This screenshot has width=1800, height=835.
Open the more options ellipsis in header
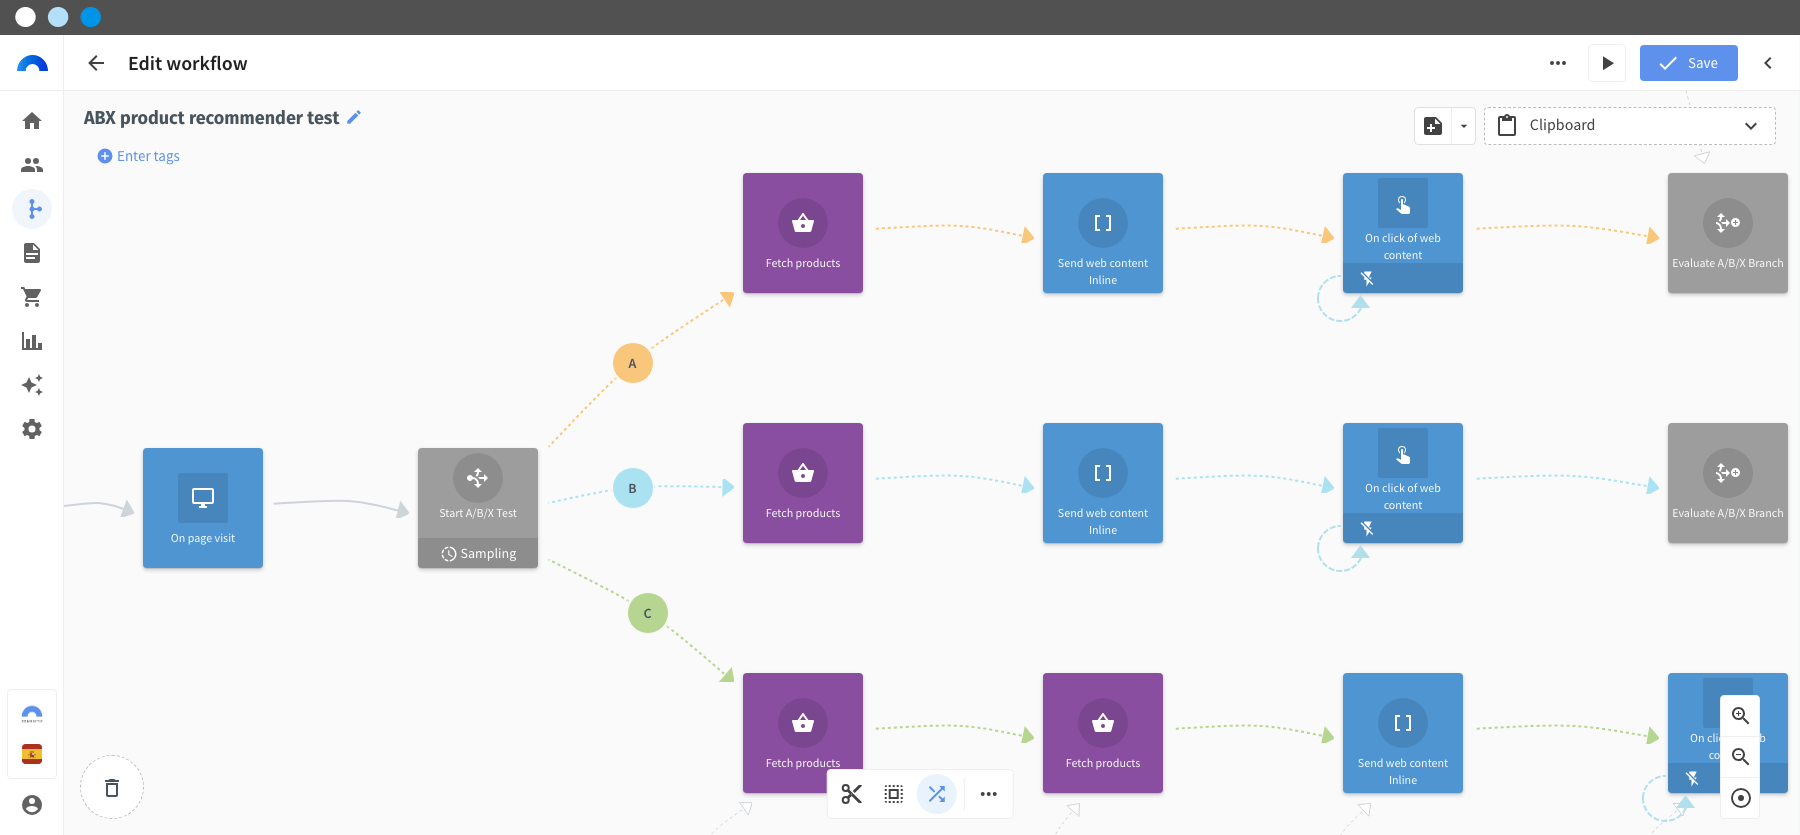coord(1558,63)
